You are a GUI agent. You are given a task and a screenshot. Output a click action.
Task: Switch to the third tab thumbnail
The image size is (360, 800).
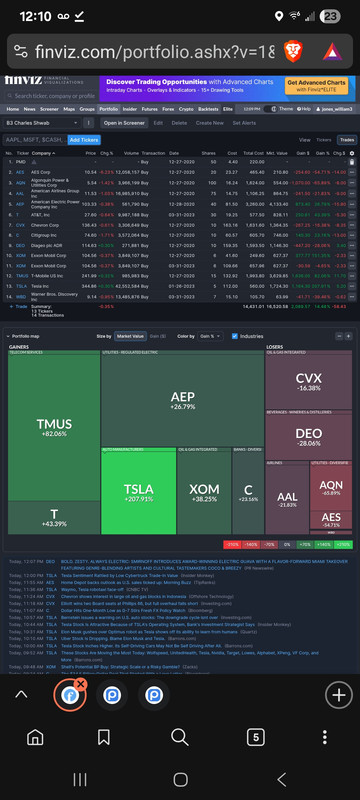click(153, 695)
